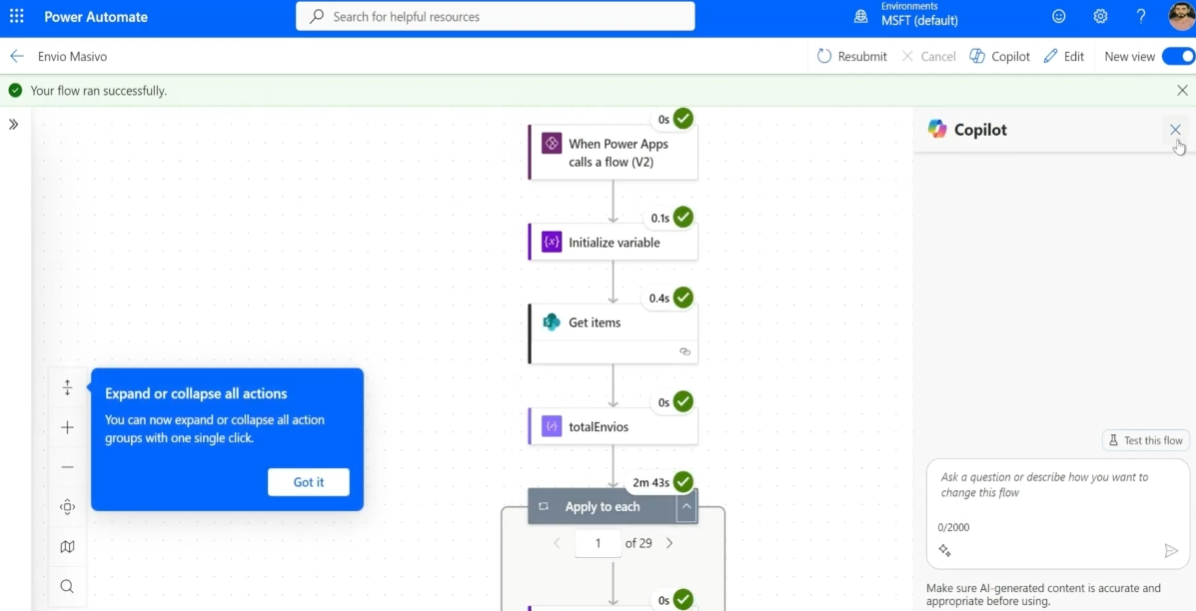Image resolution: width=1196 pixels, height=611 pixels.
Task: Click the fit to view icon
Action: 67,507
